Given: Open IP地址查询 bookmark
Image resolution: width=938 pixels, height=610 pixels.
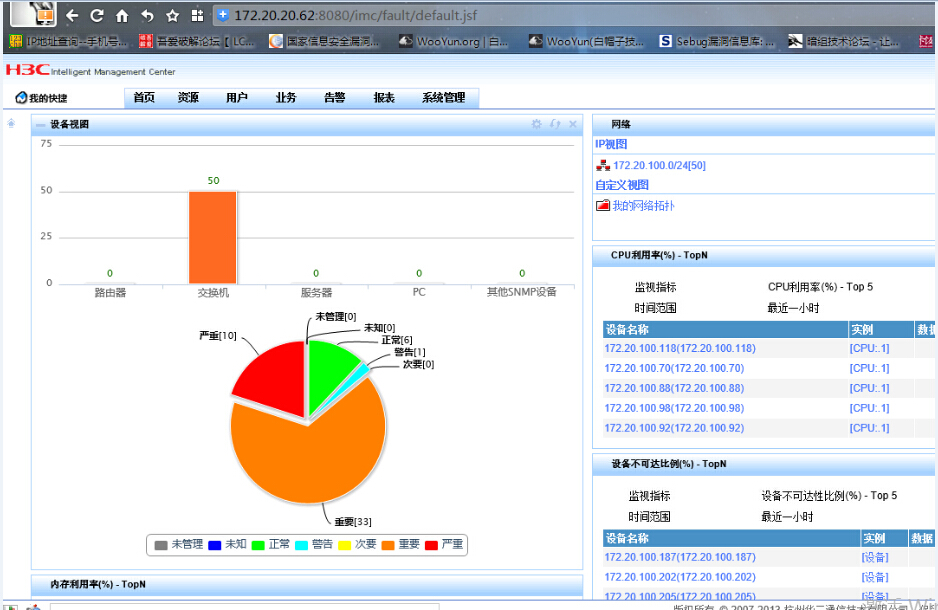Looking at the screenshot, I should point(69,41).
